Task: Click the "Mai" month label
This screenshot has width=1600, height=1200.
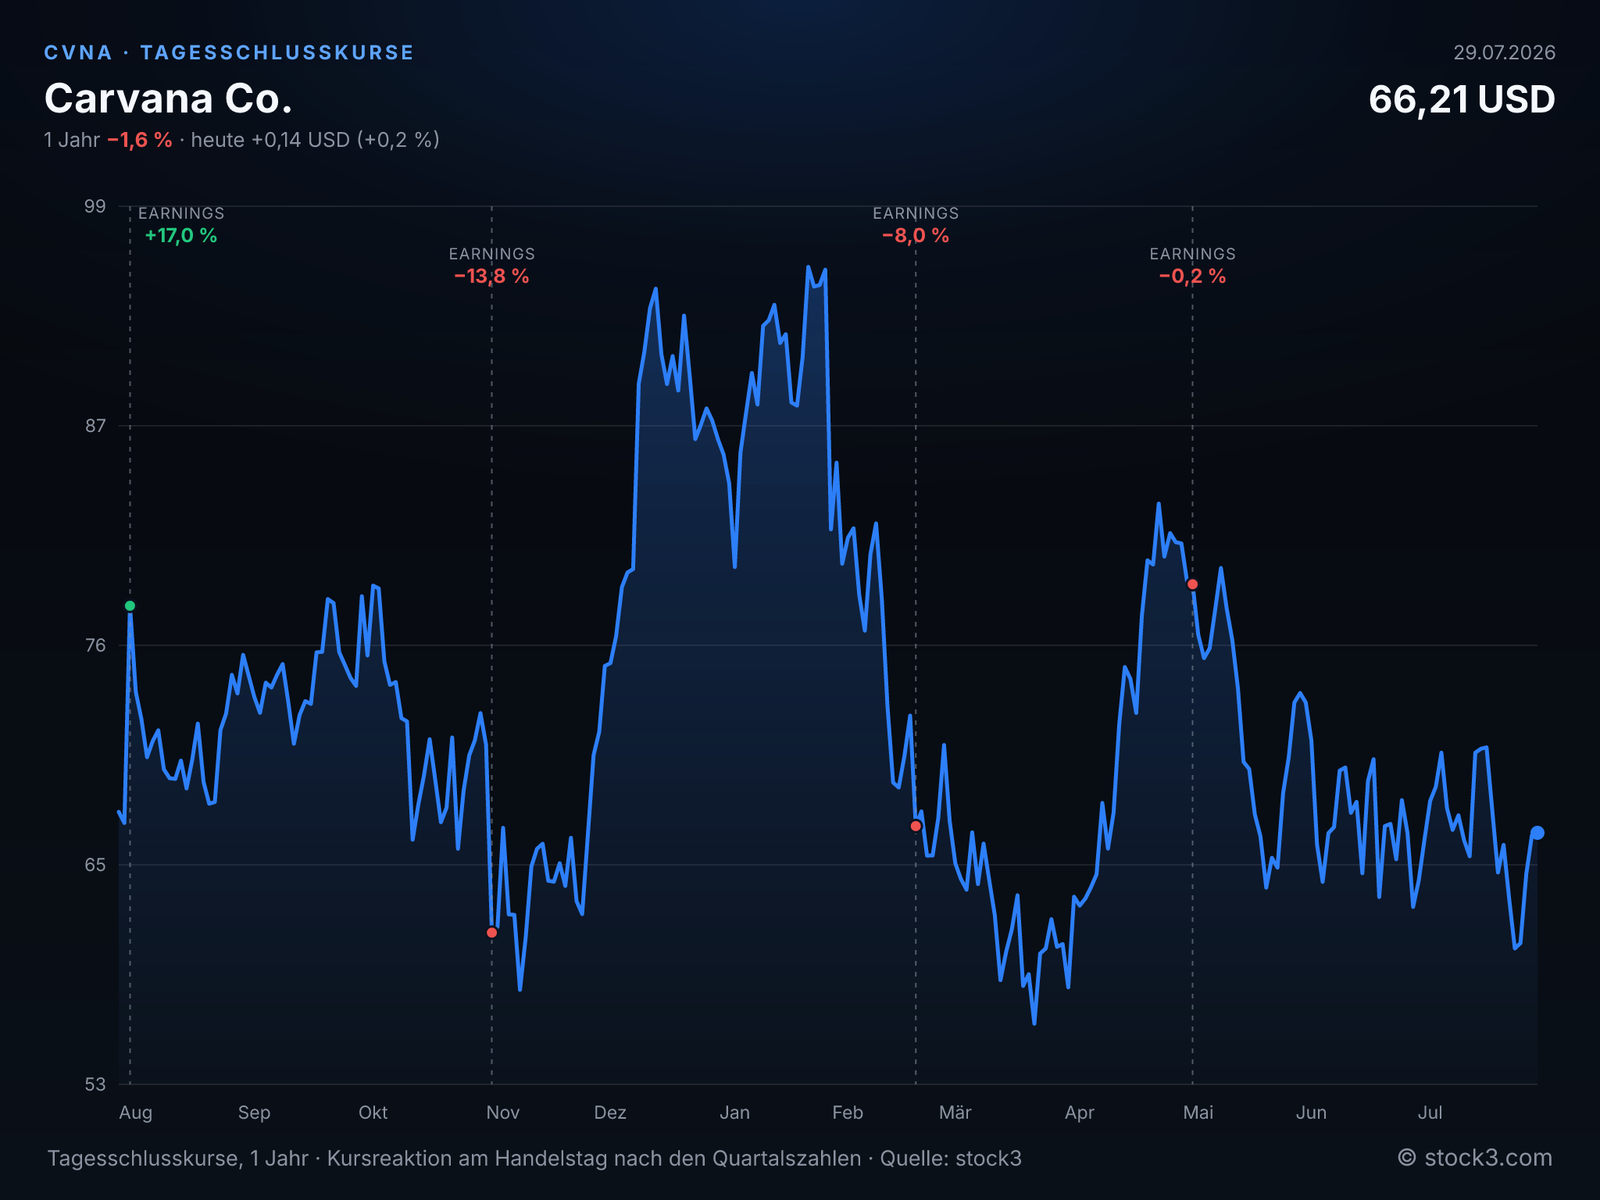Action: (1198, 1113)
